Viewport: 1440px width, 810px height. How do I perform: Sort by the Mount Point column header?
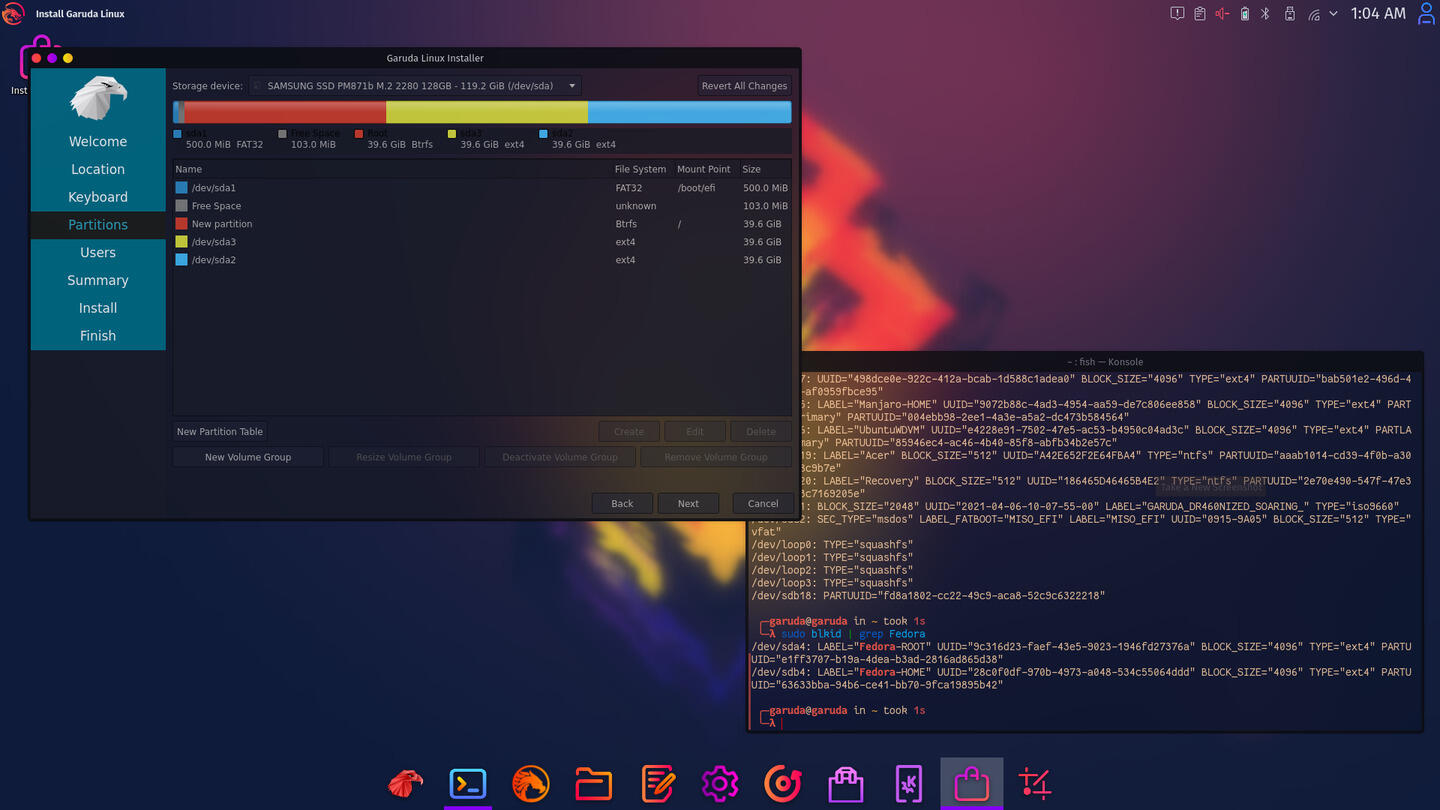704,169
